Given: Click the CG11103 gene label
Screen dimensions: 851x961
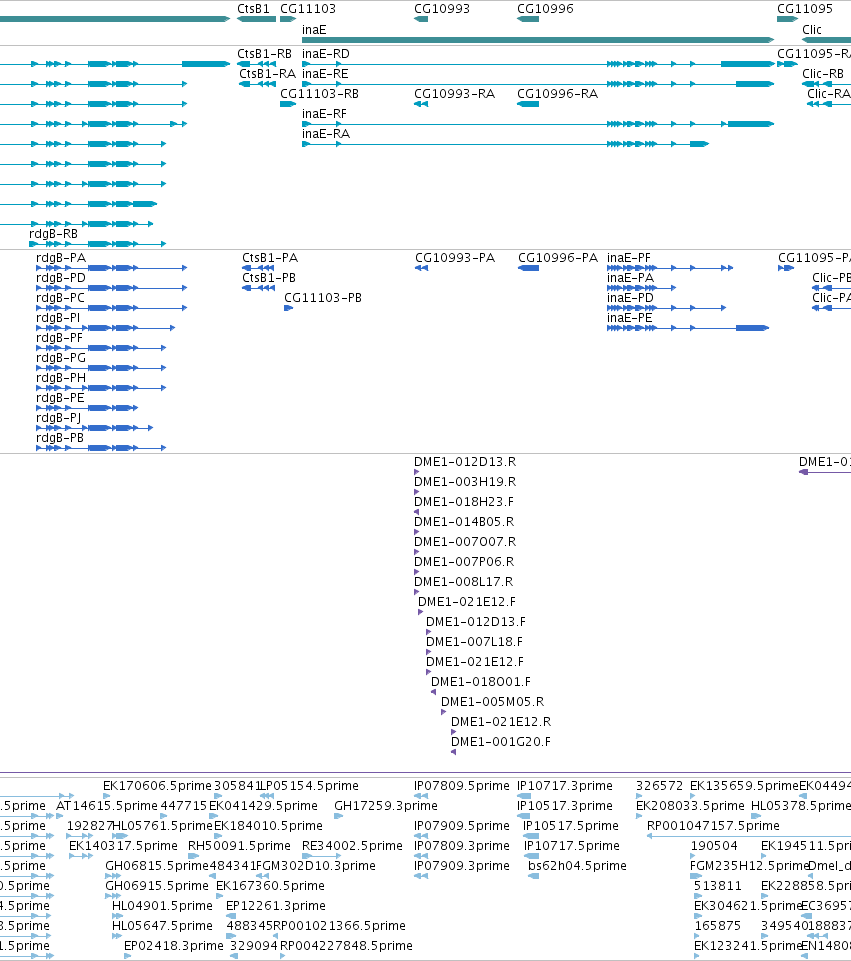Looking at the screenshot, I should 308,9.
